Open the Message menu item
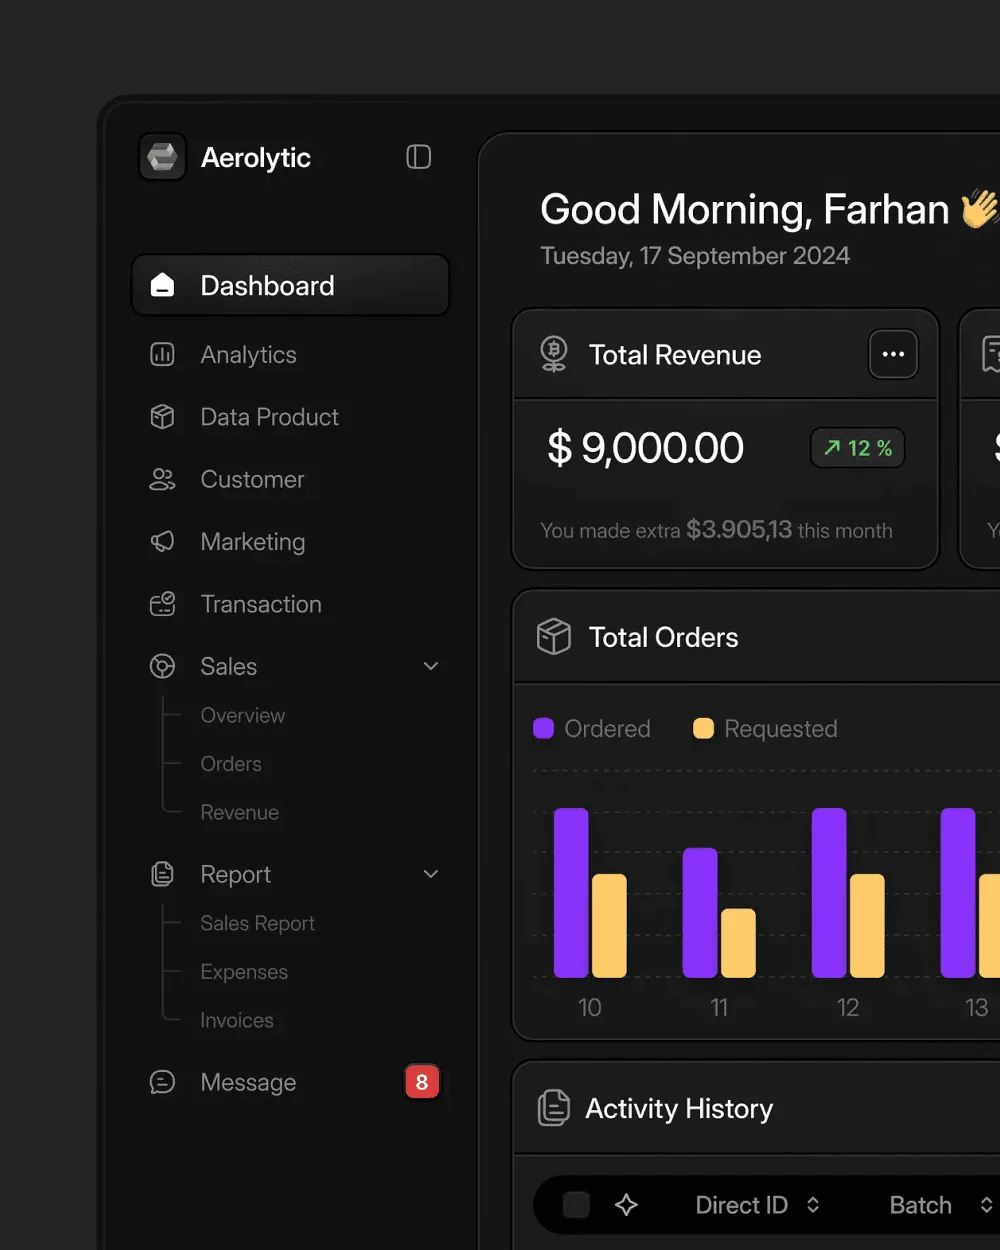Viewport: 1000px width, 1250px height. pos(248,1082)
